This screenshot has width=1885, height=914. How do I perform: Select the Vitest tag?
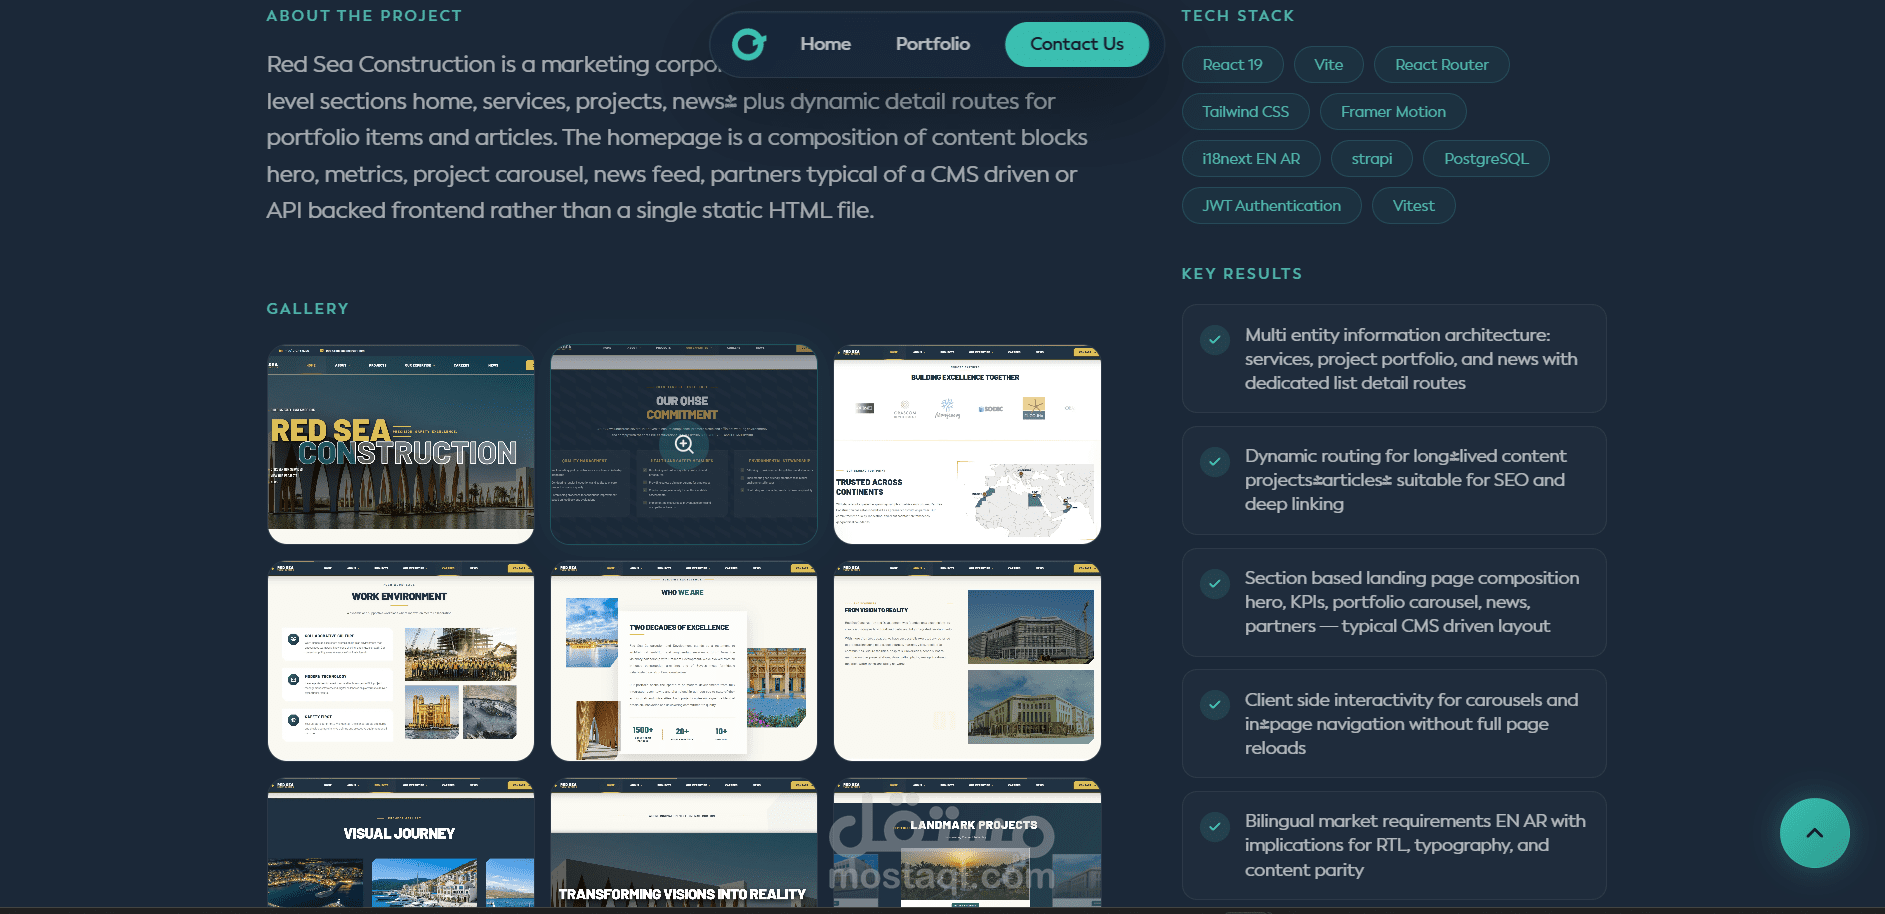click(1413, 206)
